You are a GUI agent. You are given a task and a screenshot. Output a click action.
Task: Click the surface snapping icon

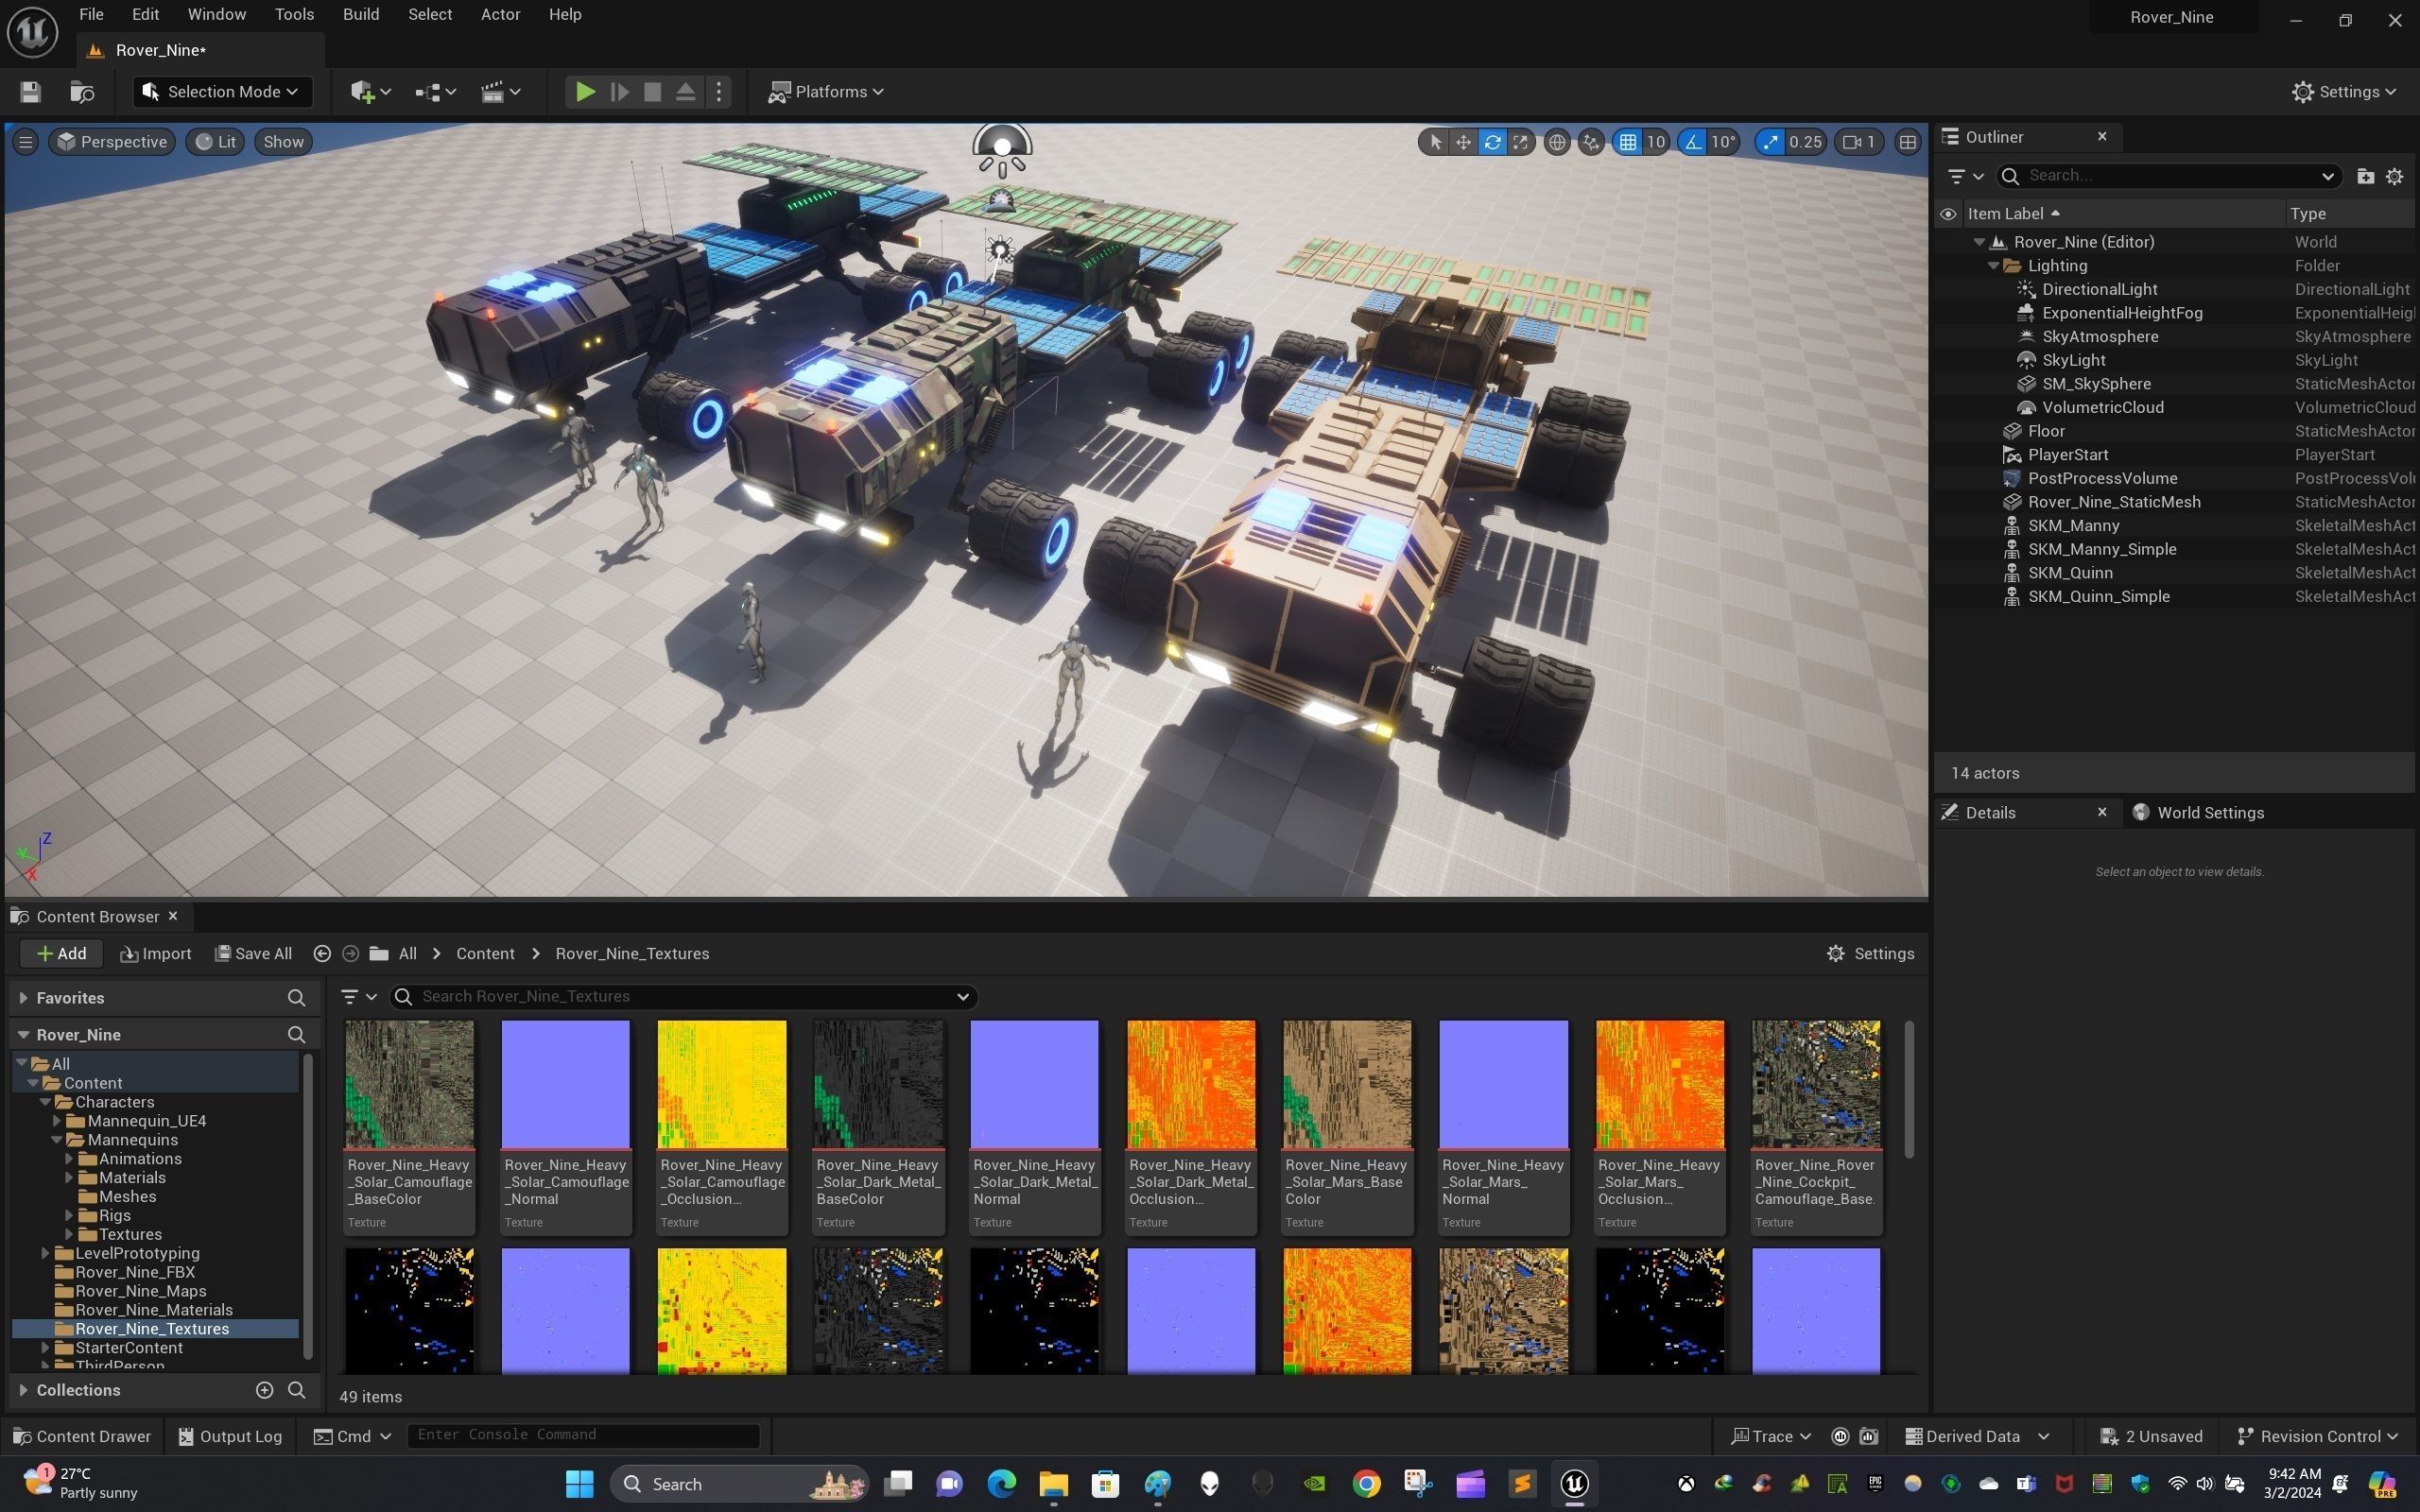click(1590, 142)
